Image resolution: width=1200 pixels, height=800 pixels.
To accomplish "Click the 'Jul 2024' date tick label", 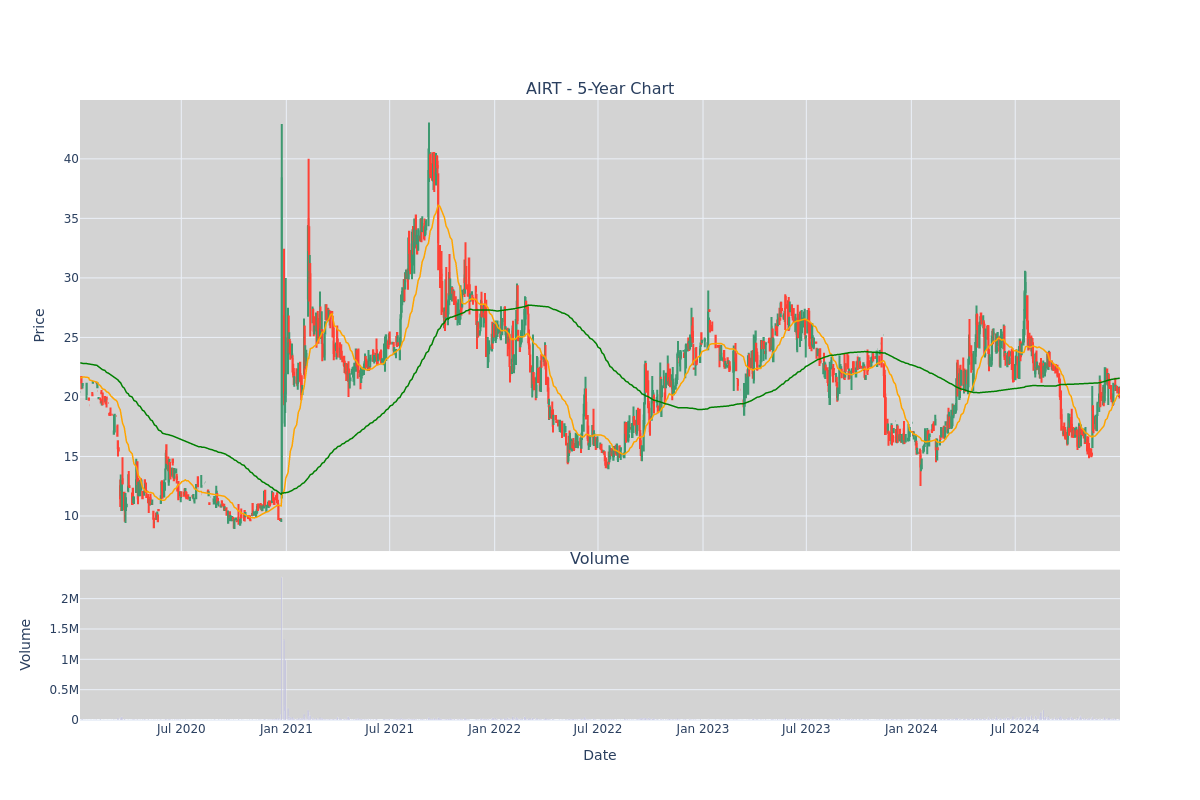I will 1015,729.
